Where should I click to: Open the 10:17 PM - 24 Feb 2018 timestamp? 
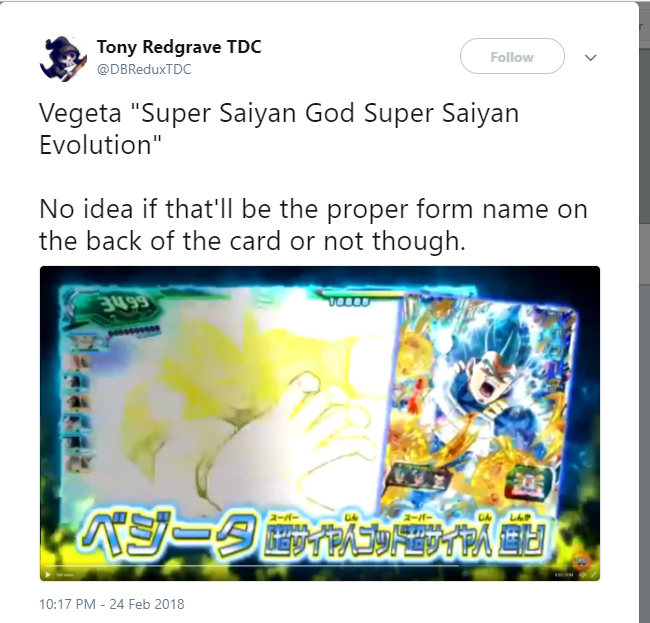(112, 604)
